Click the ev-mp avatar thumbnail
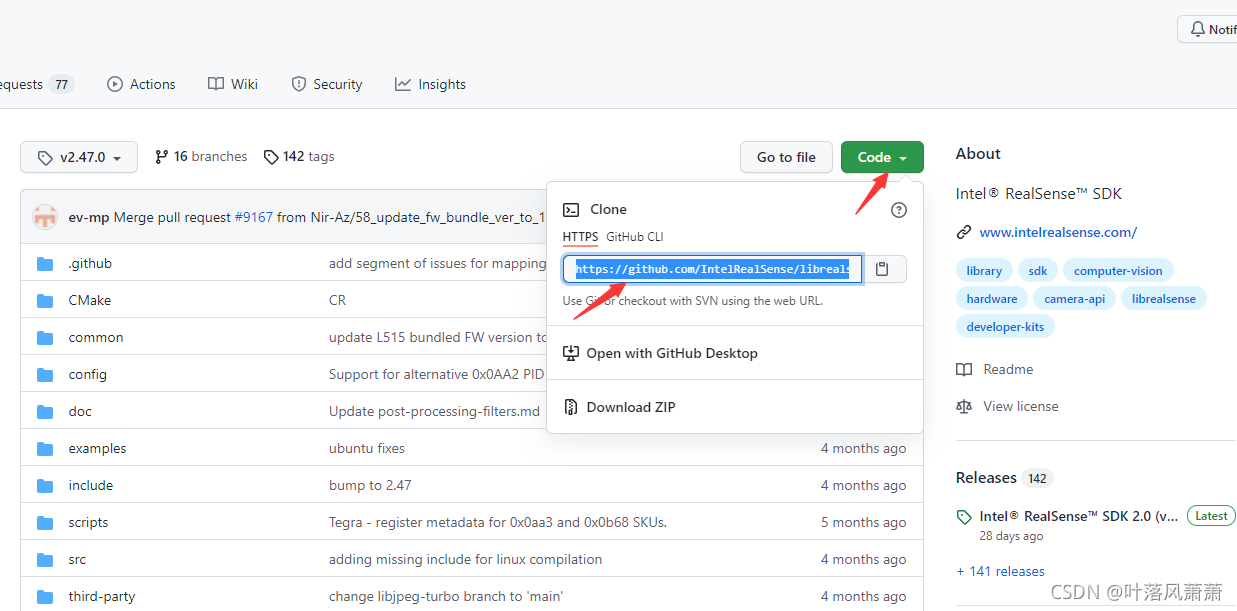The width and height of the screenshot is (1237, 611). coord(45,217)
